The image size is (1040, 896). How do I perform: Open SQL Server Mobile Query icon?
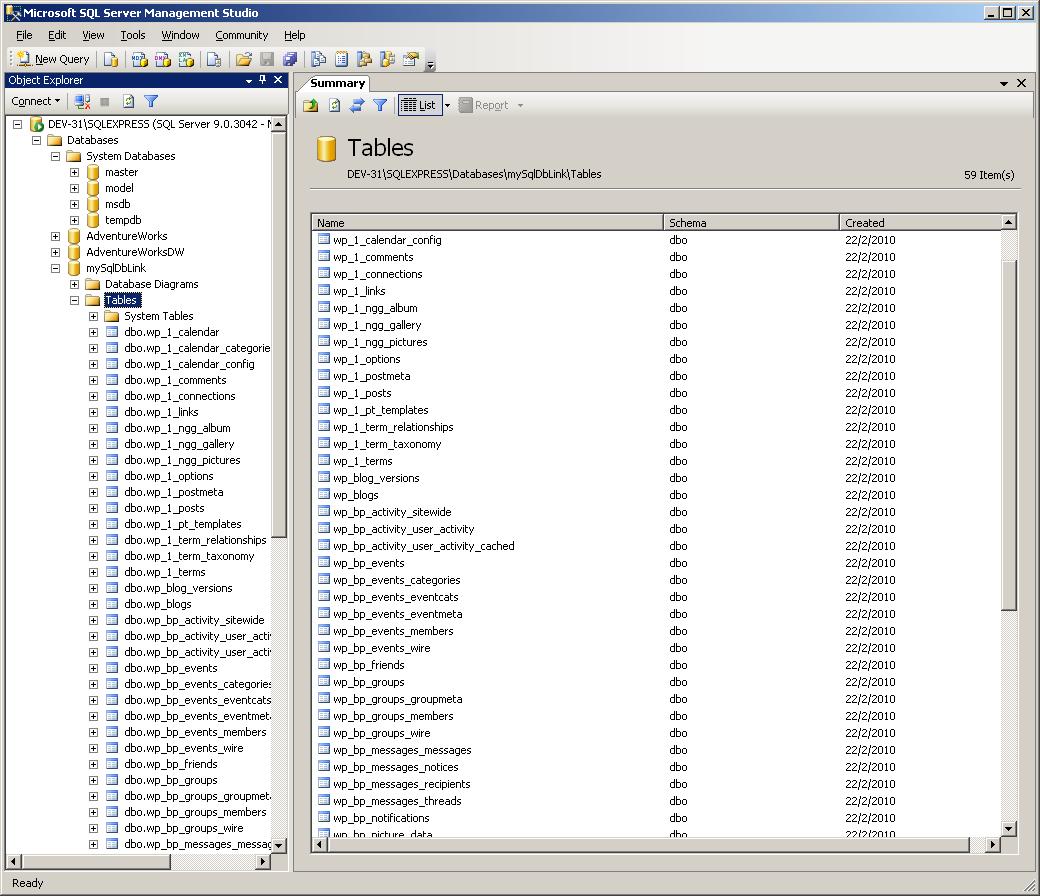coord(214,60)
